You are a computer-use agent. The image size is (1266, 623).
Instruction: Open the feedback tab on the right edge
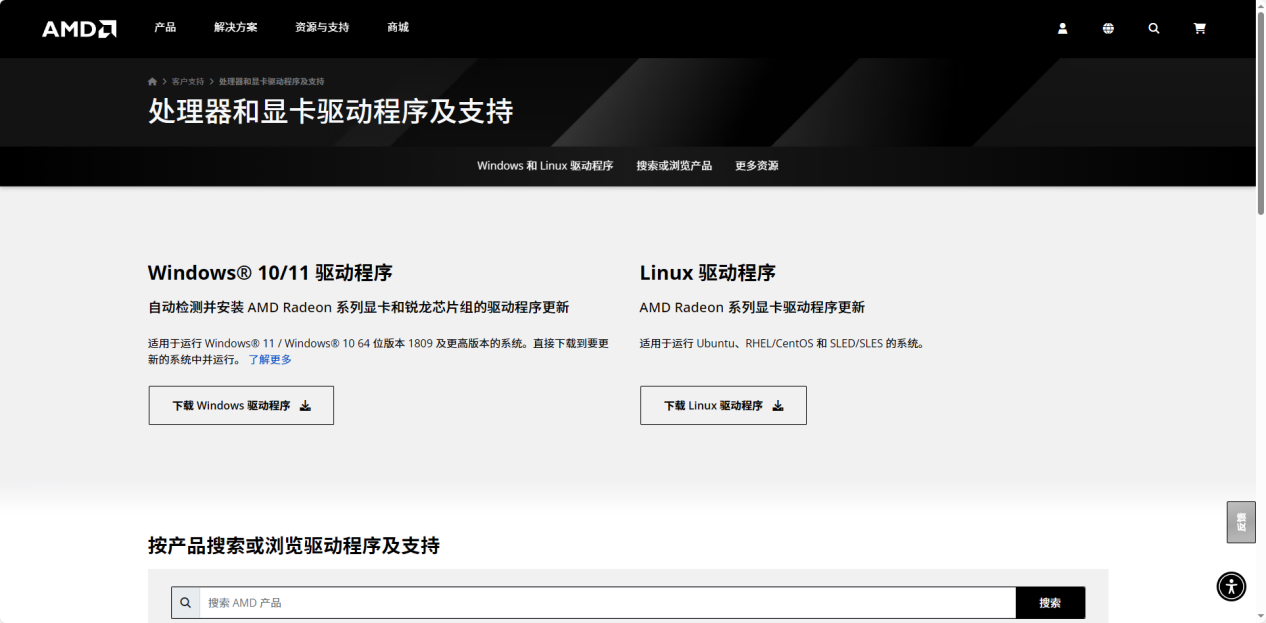(1240, 522)
